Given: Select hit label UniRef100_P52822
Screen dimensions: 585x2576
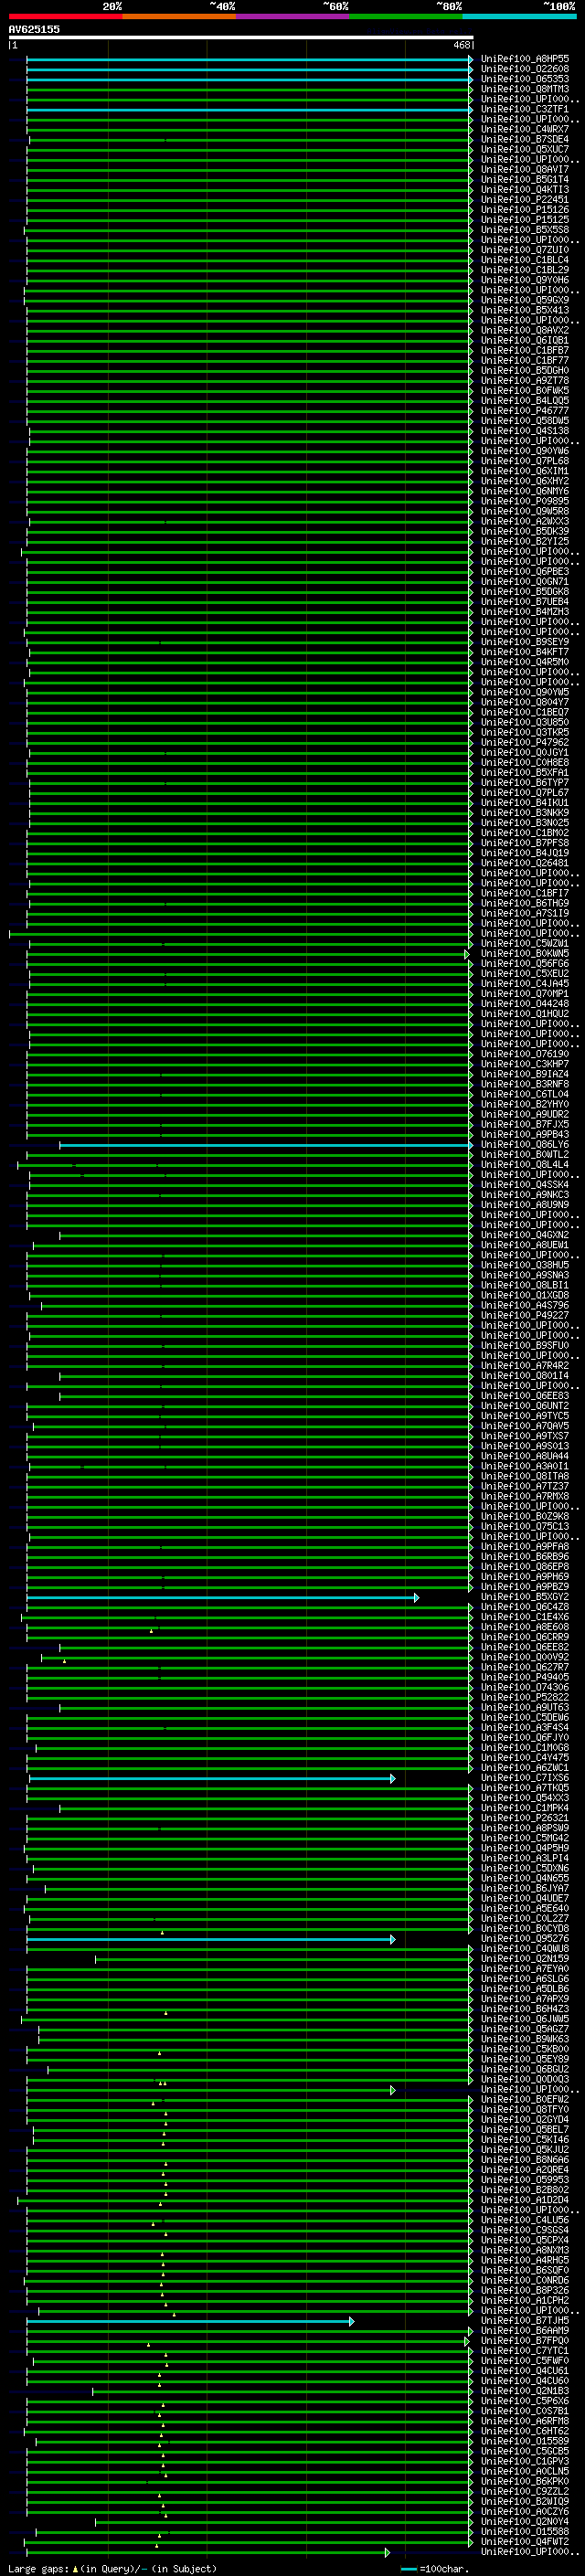Looking at the screenshot, I should tap(525, 1698).
